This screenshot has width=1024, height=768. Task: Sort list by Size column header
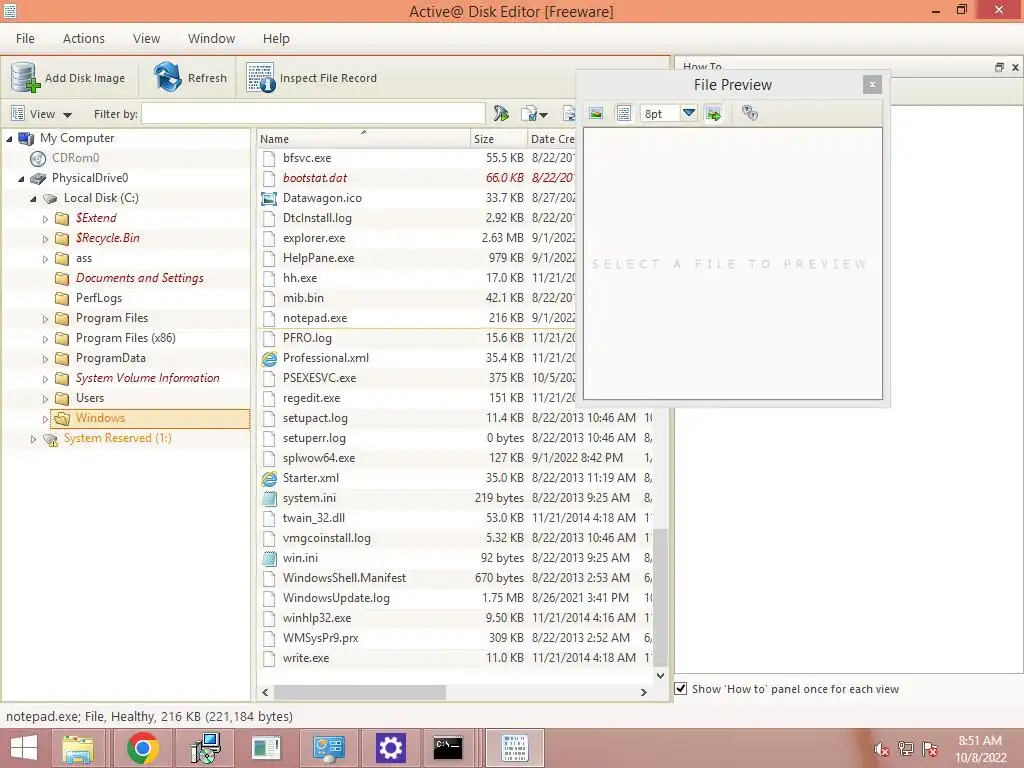[499, 138]
